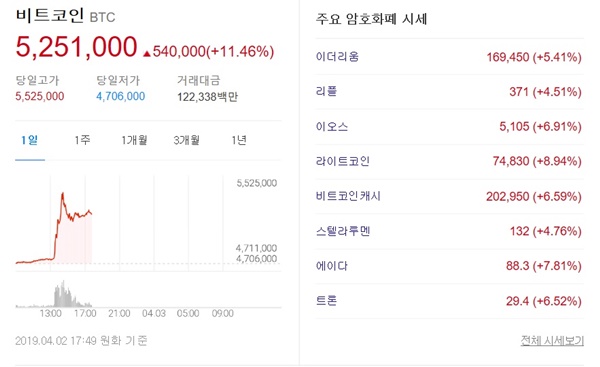The height and width of the screenshot is (367, 600).
Task: Click the 에이다 coin link
Action: pos(332,266)
